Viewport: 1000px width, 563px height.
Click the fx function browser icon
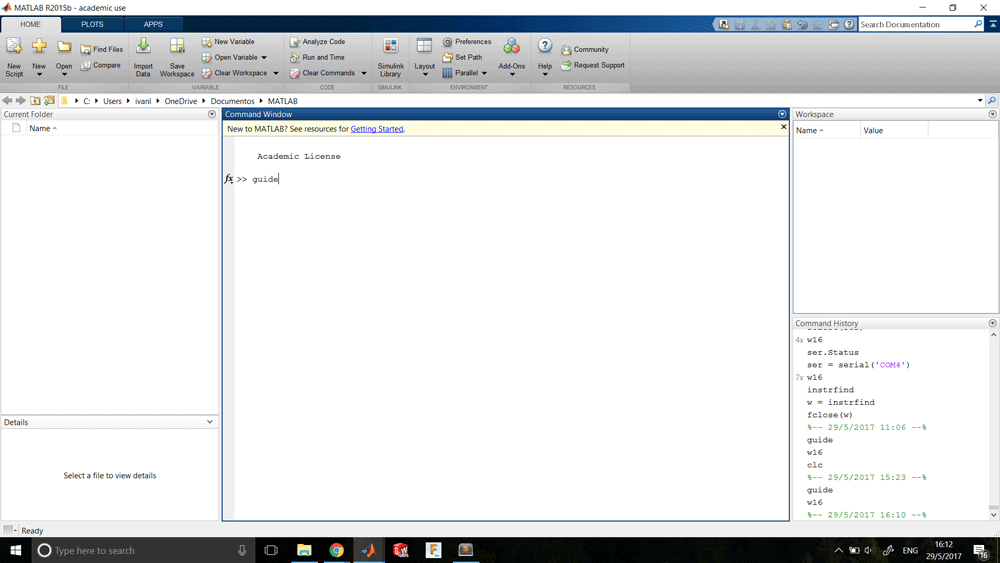click(228, 179)
